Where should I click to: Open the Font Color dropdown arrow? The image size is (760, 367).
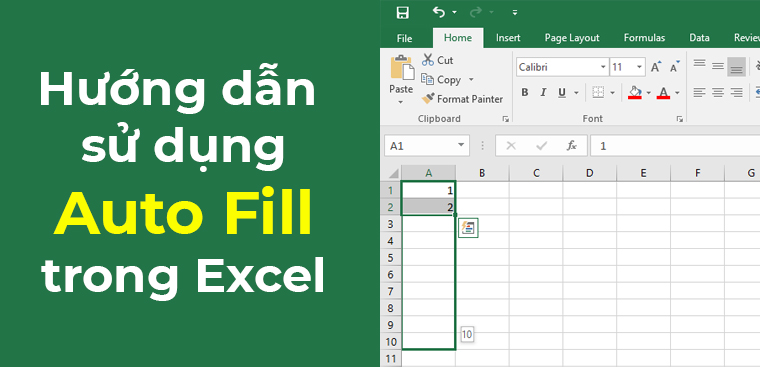click(677, 93)
